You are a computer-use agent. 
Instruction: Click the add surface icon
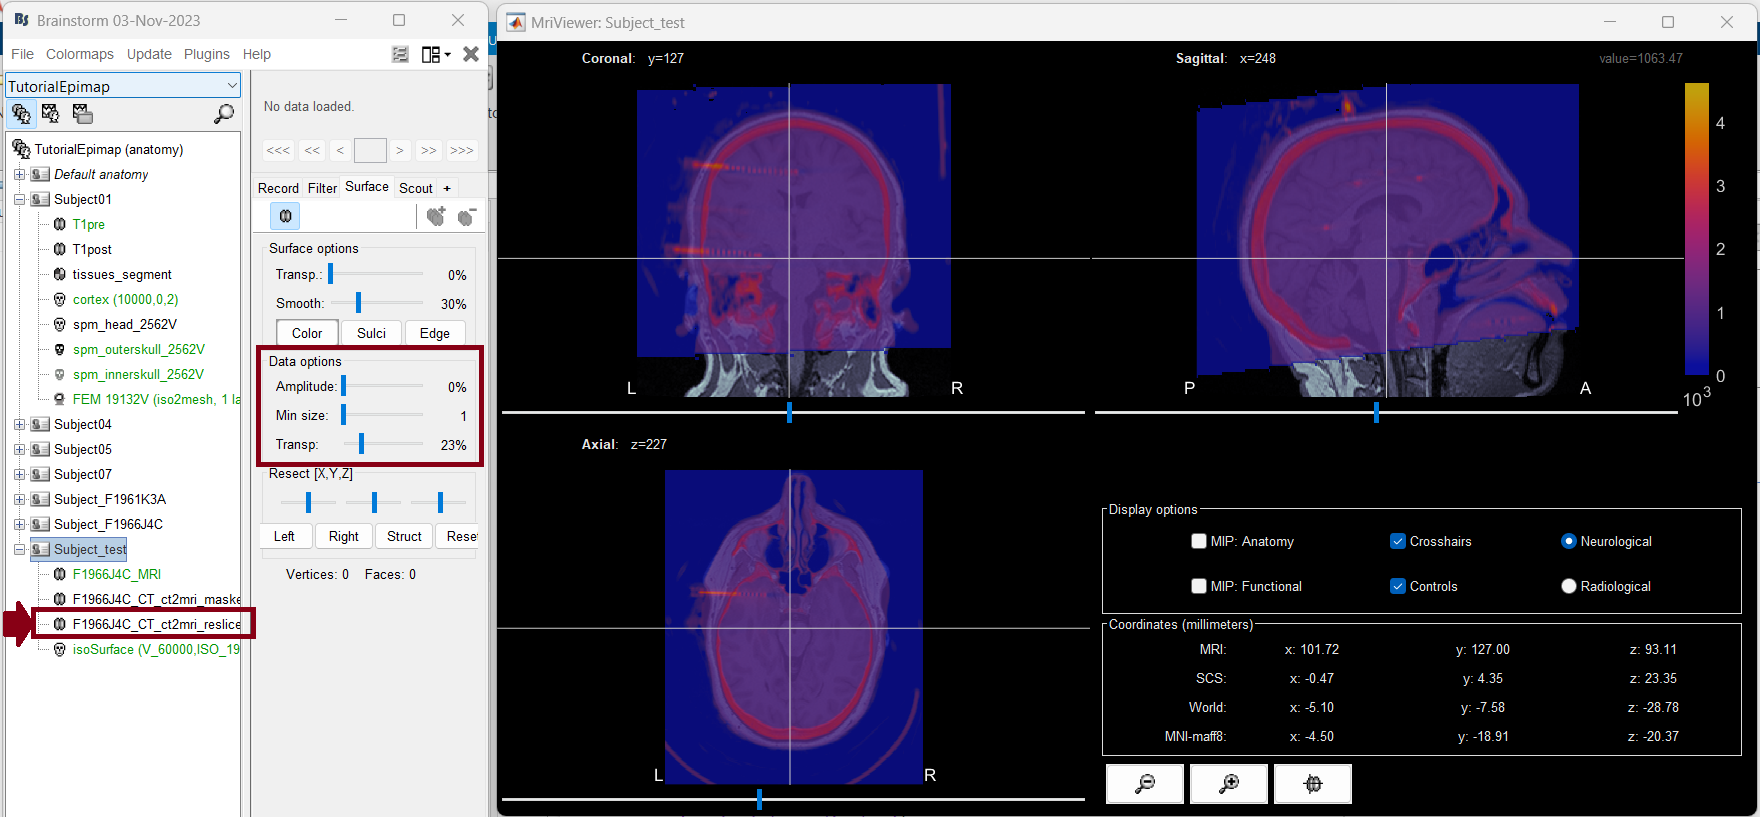pyautogui.click(x=436, y=216)
